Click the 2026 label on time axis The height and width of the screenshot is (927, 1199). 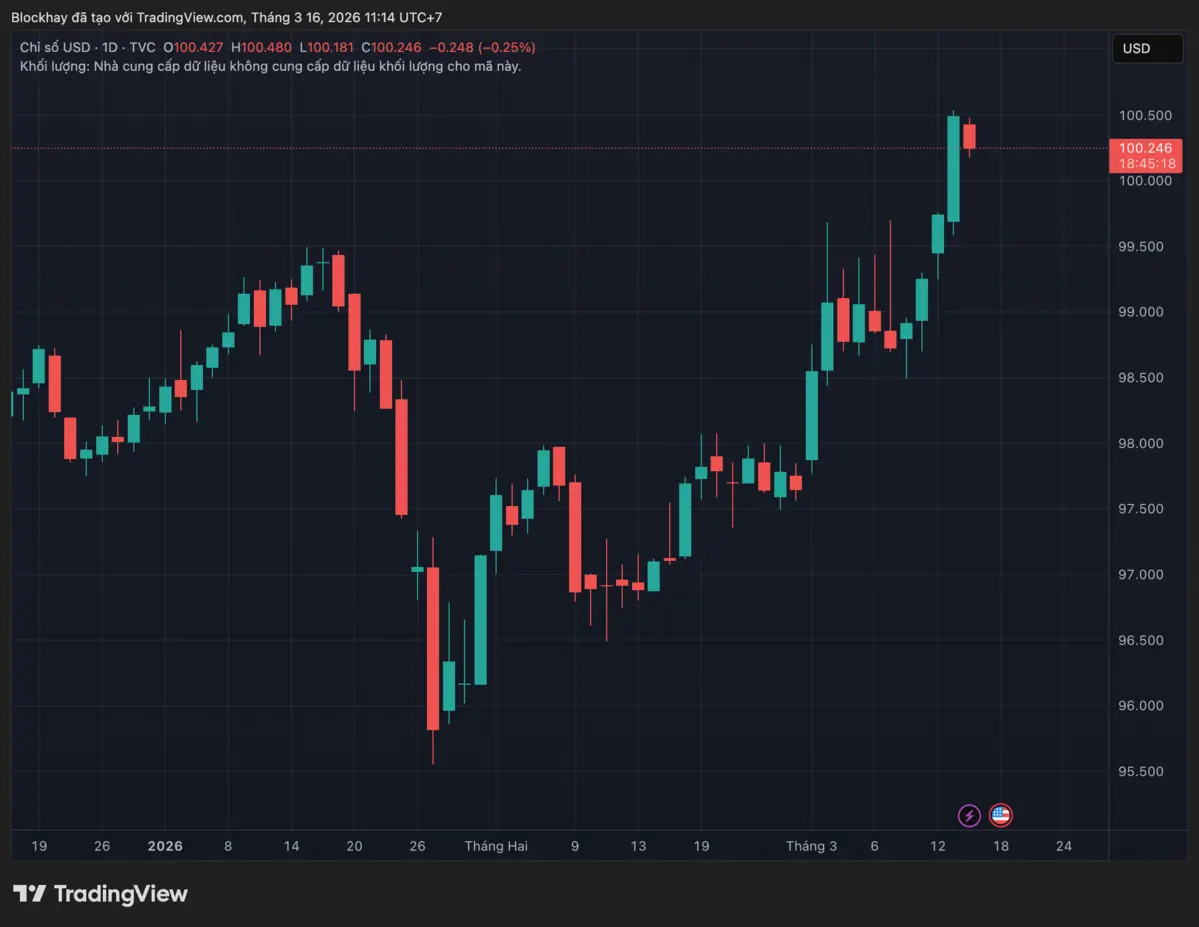(x=165, y=846)
